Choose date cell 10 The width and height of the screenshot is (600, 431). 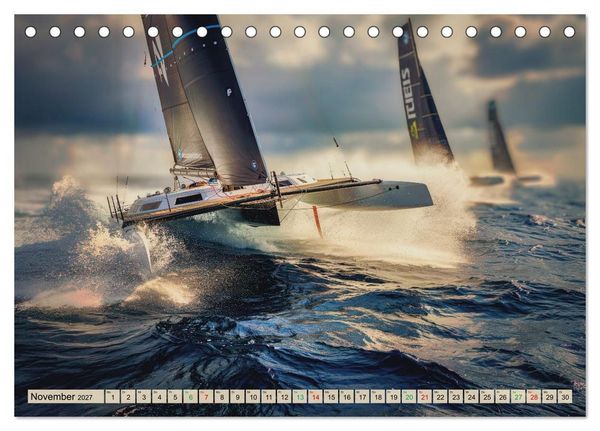click(x=253, y=397)
